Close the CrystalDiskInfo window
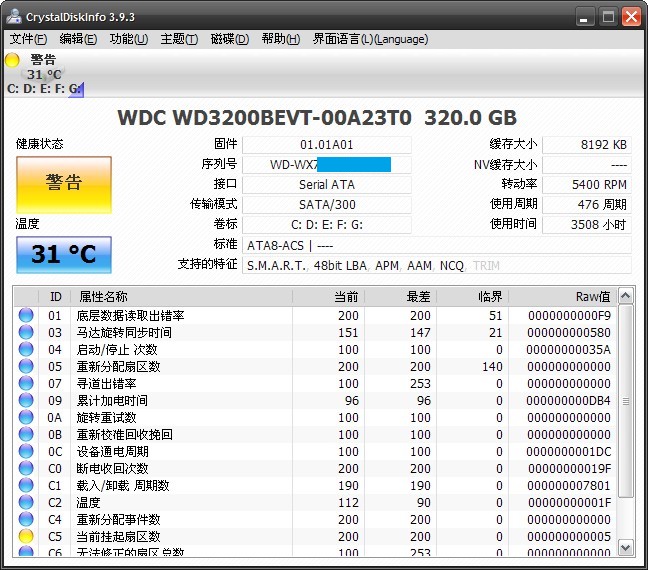 pyautogui.click(x=631, y=17)
